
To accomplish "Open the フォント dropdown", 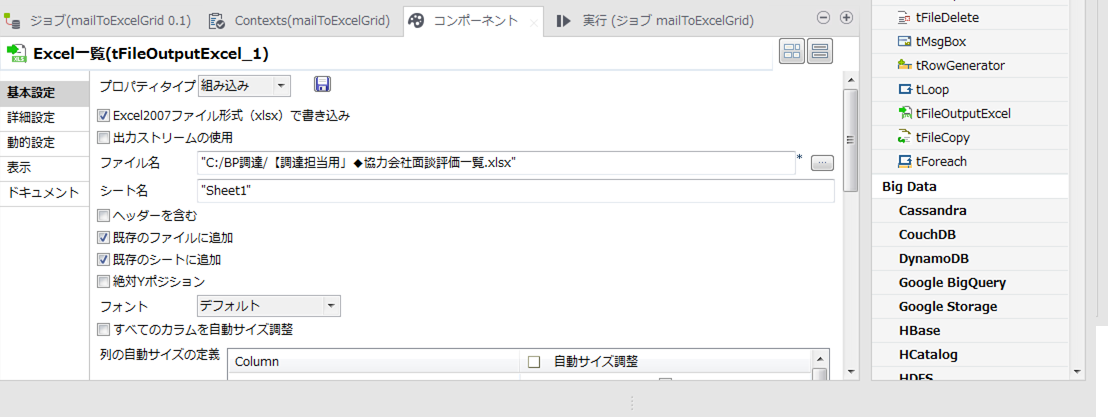I will pyautogui.click(x=269, y=306).
